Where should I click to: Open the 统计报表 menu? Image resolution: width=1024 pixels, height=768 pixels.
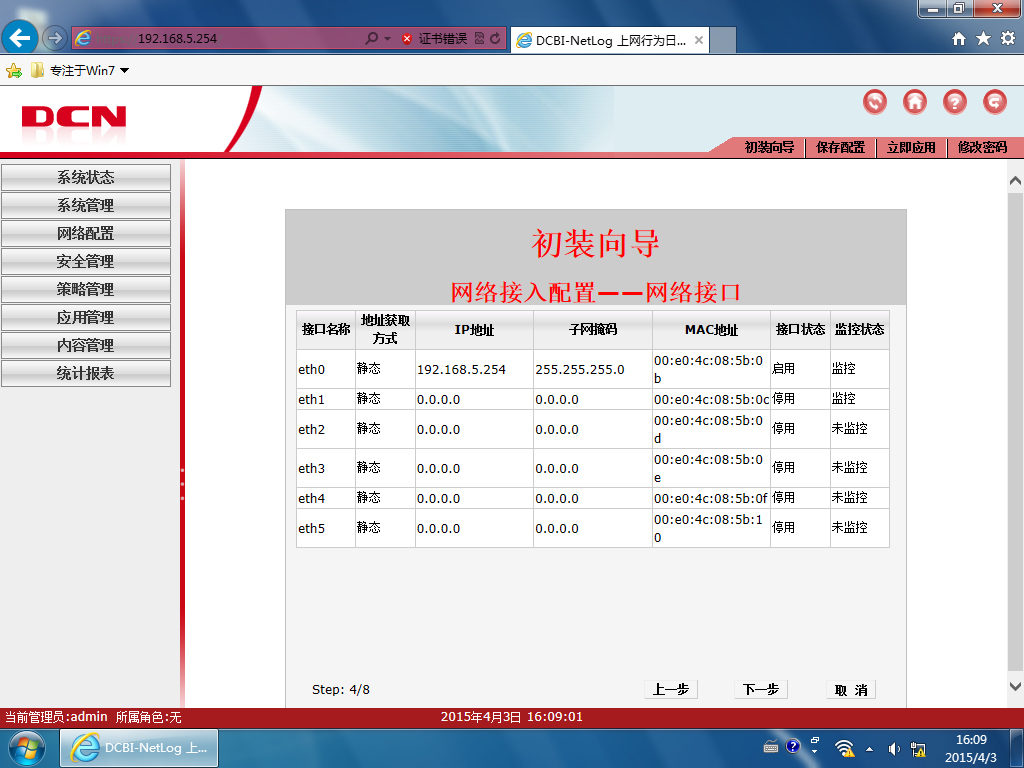pos(86,374)
